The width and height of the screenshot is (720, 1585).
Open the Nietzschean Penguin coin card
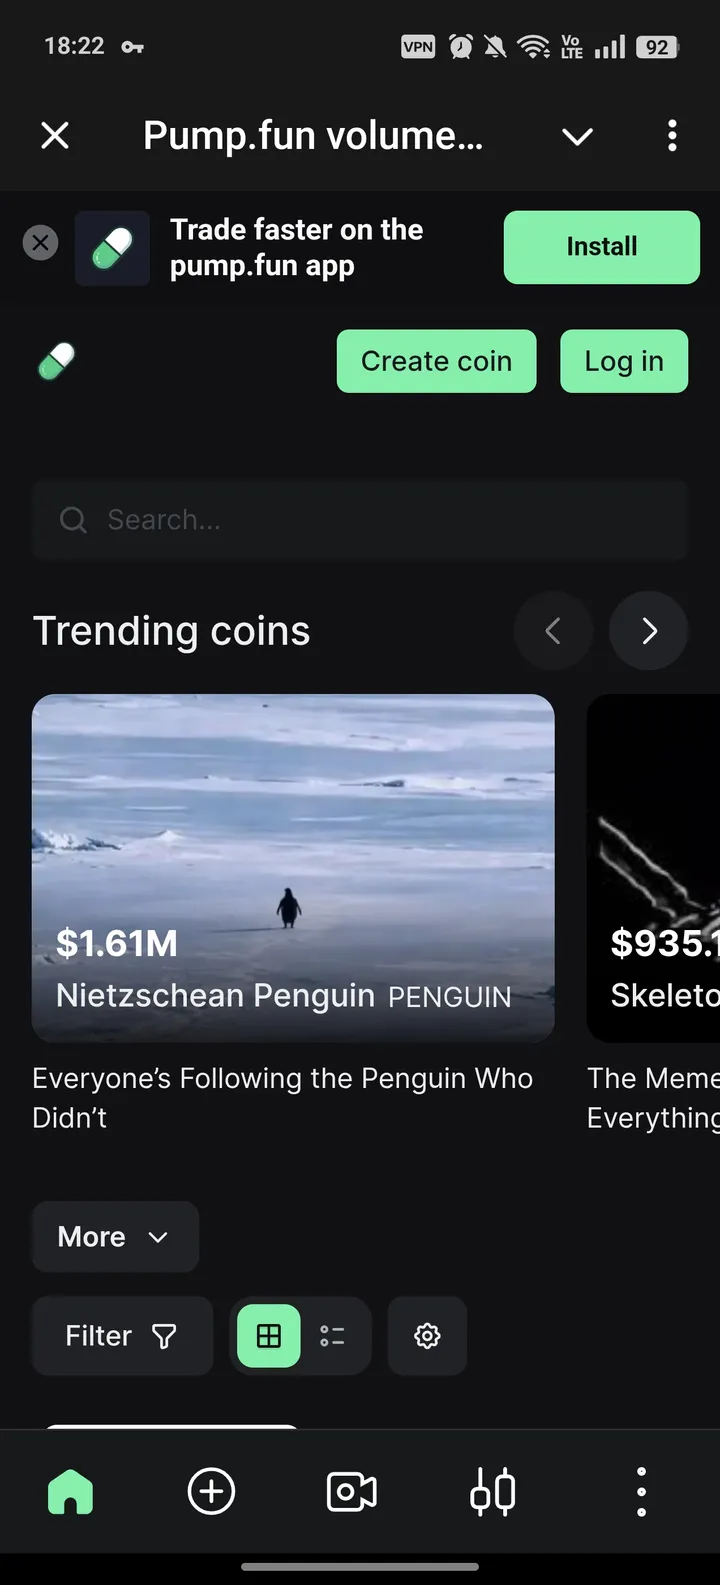pyautogui.click(x=293, y=868)
